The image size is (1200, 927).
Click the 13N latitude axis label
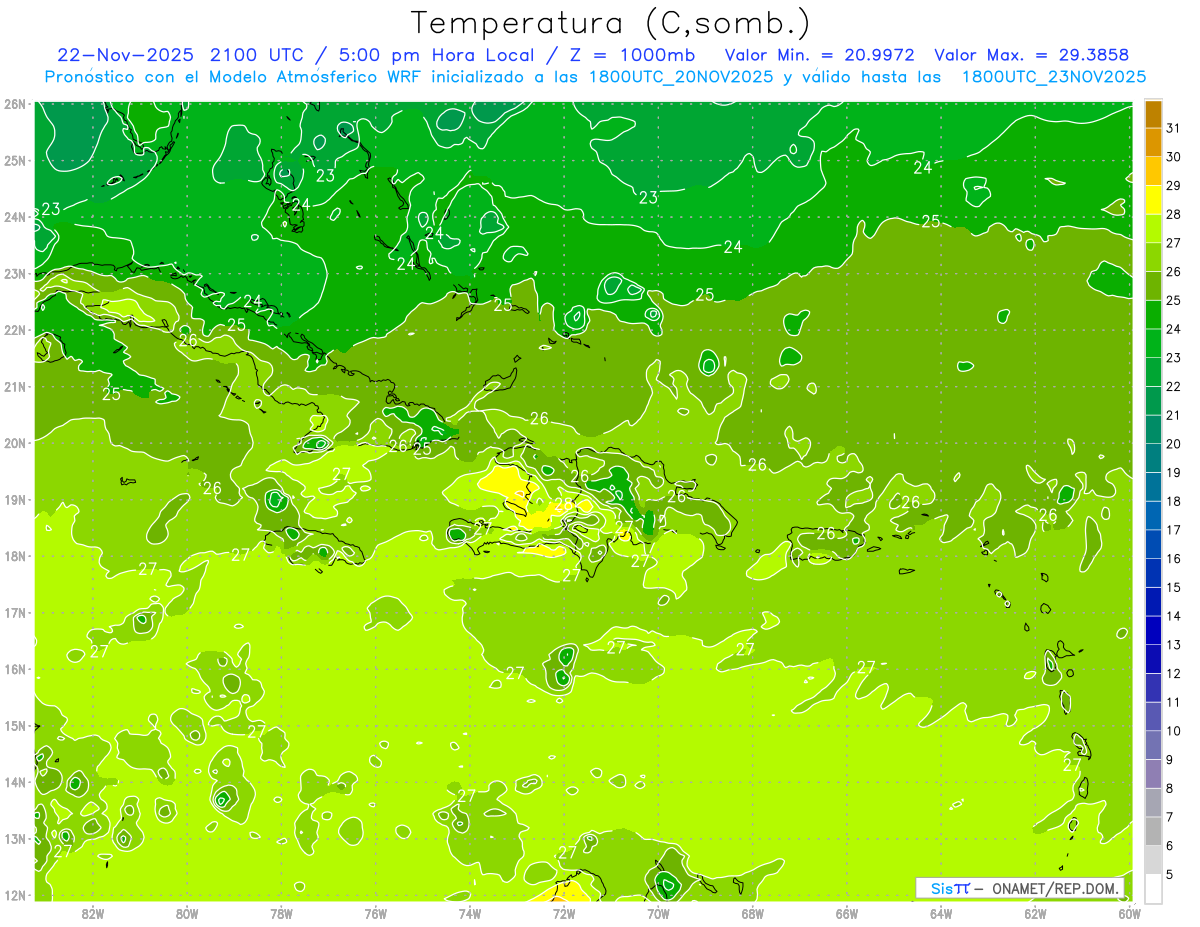[x=14, y=838]
